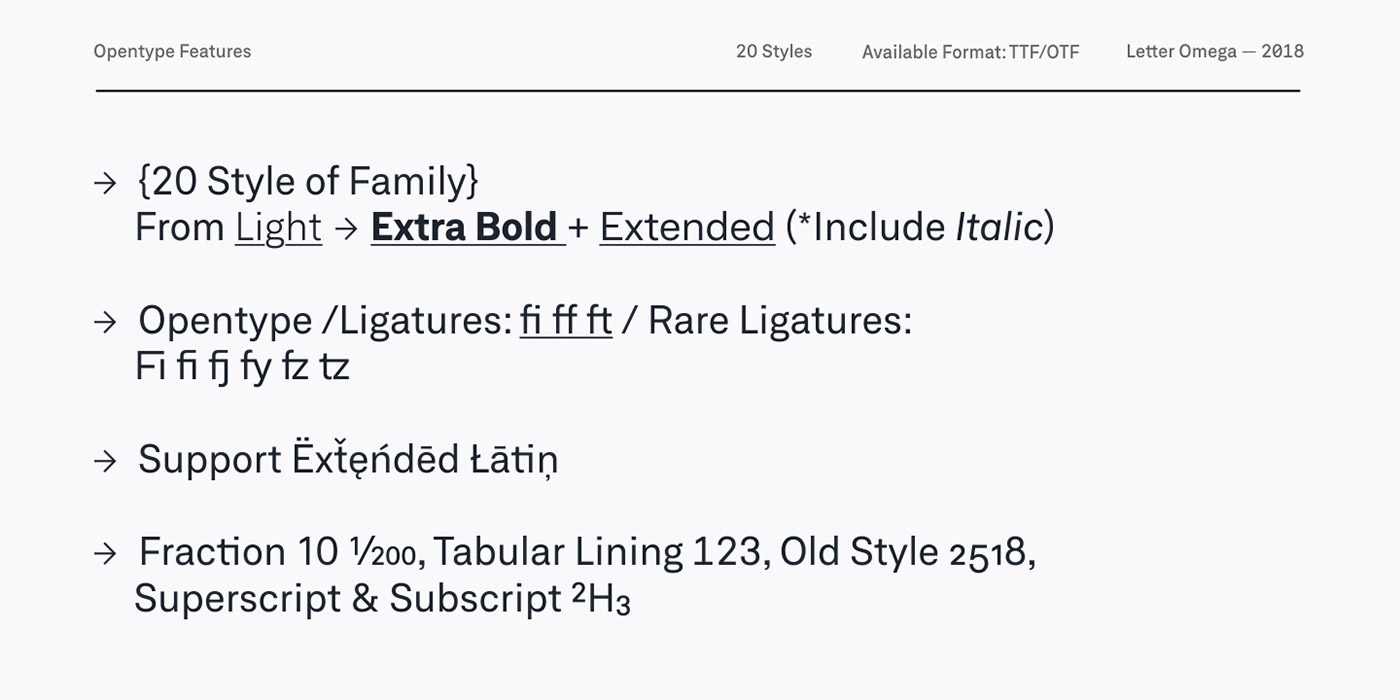Open the underlined "Light" link

tap(278, 228)
